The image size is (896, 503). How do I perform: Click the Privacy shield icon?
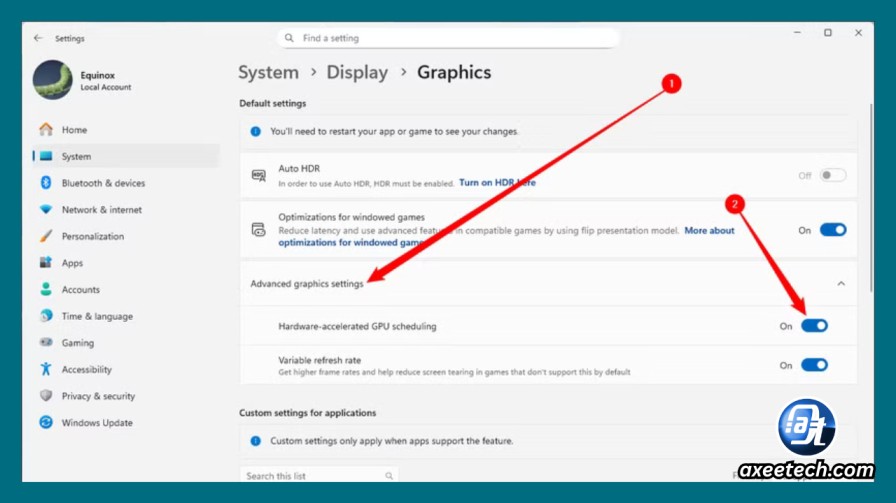tap(46, 396)
